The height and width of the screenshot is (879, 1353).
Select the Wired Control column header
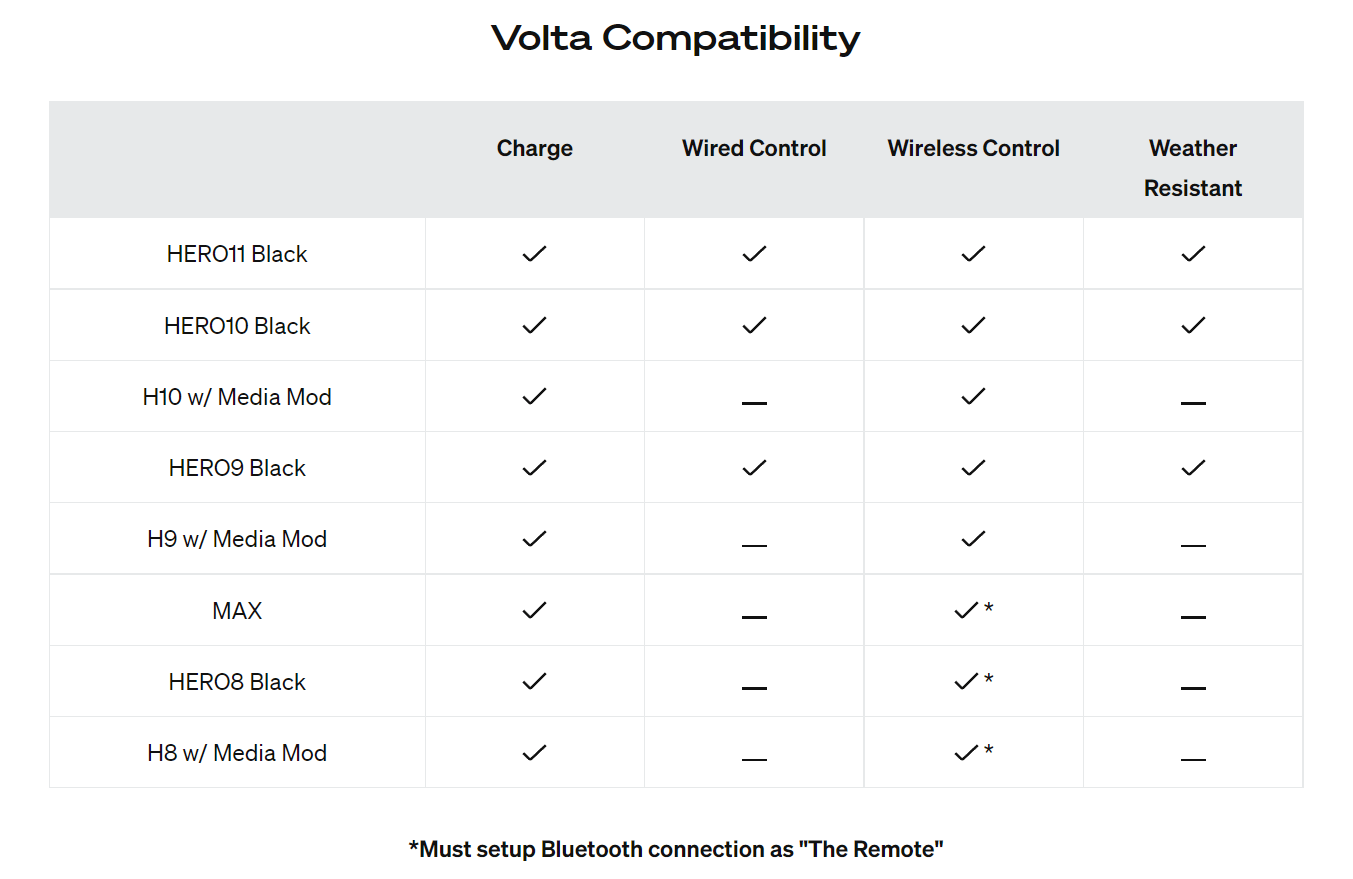754,148
